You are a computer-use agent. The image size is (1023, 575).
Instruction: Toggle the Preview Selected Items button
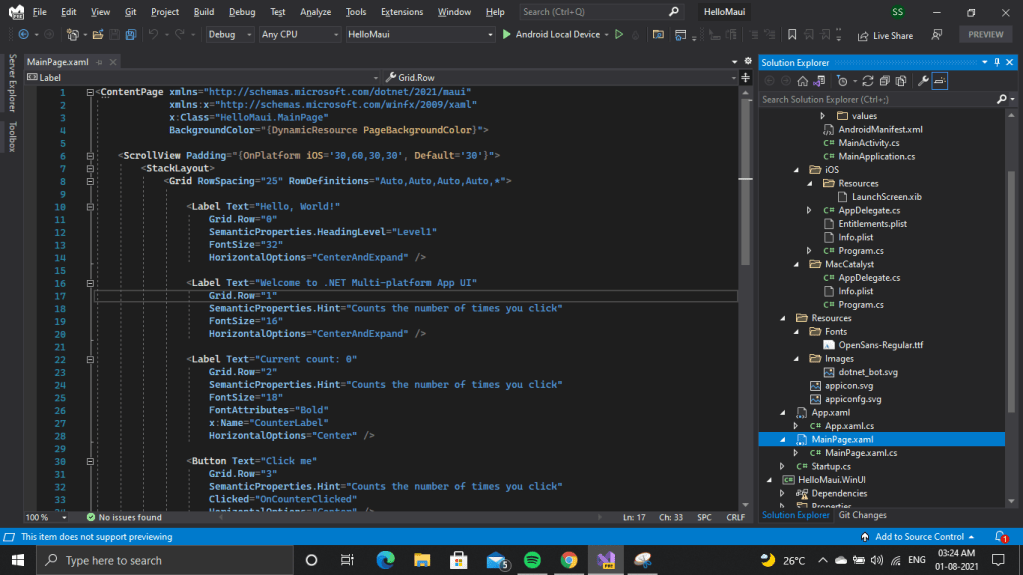point(940,81)
